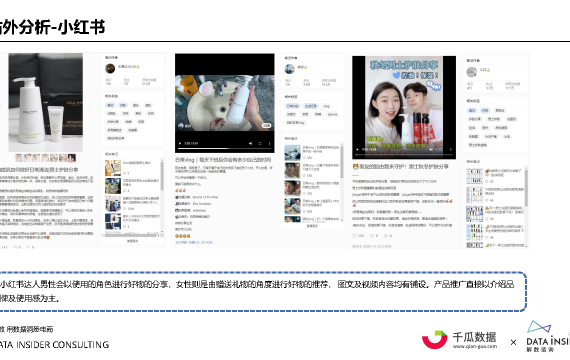The height and width of the screenshot is (360, 570).
Task: Enter fullscreen on the sink vlog video
Action: (260, 144)
